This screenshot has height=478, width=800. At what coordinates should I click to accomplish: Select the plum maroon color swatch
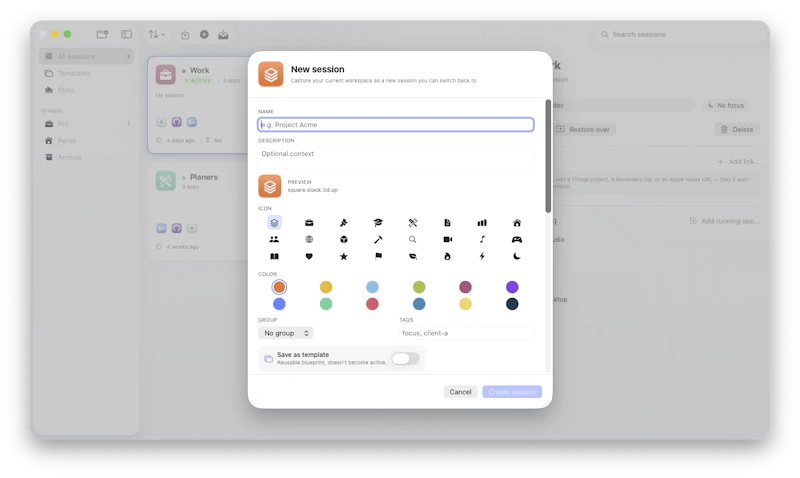[x=465, y=287]
